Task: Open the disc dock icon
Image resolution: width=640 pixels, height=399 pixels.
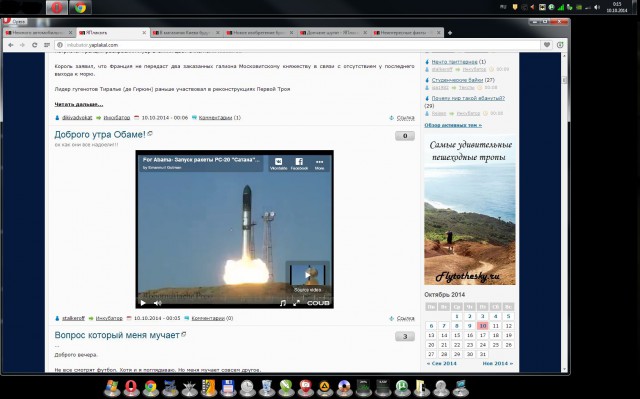Action: (344, 388)
